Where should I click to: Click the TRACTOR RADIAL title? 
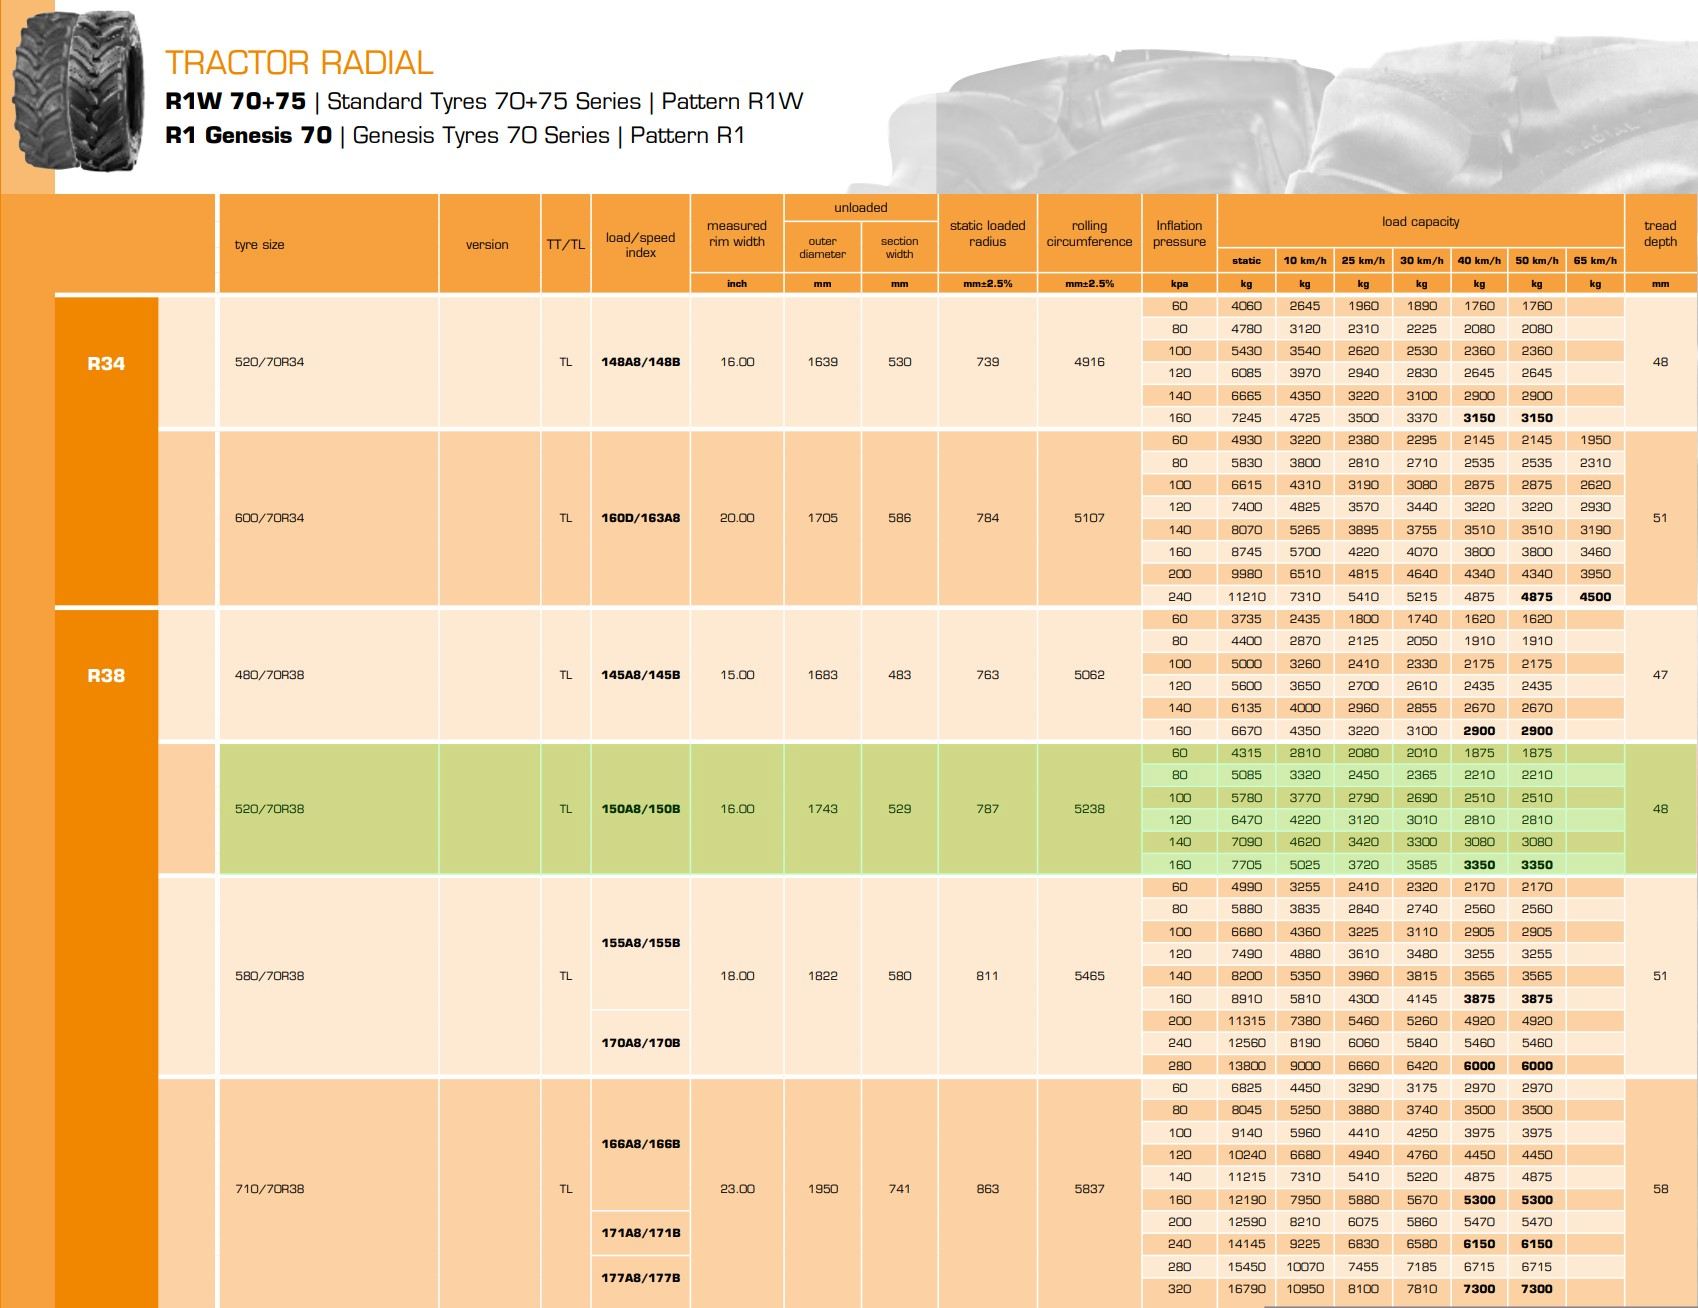(299, 63)
